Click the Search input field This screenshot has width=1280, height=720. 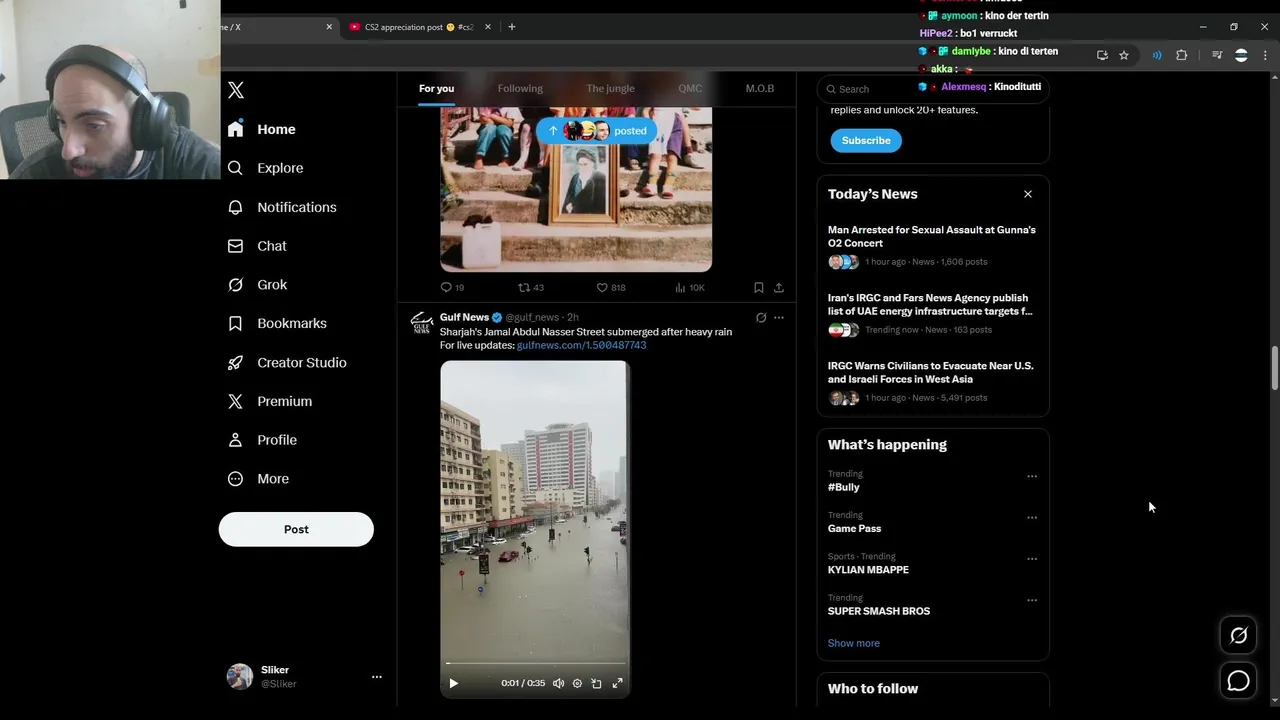coord(933,89)
